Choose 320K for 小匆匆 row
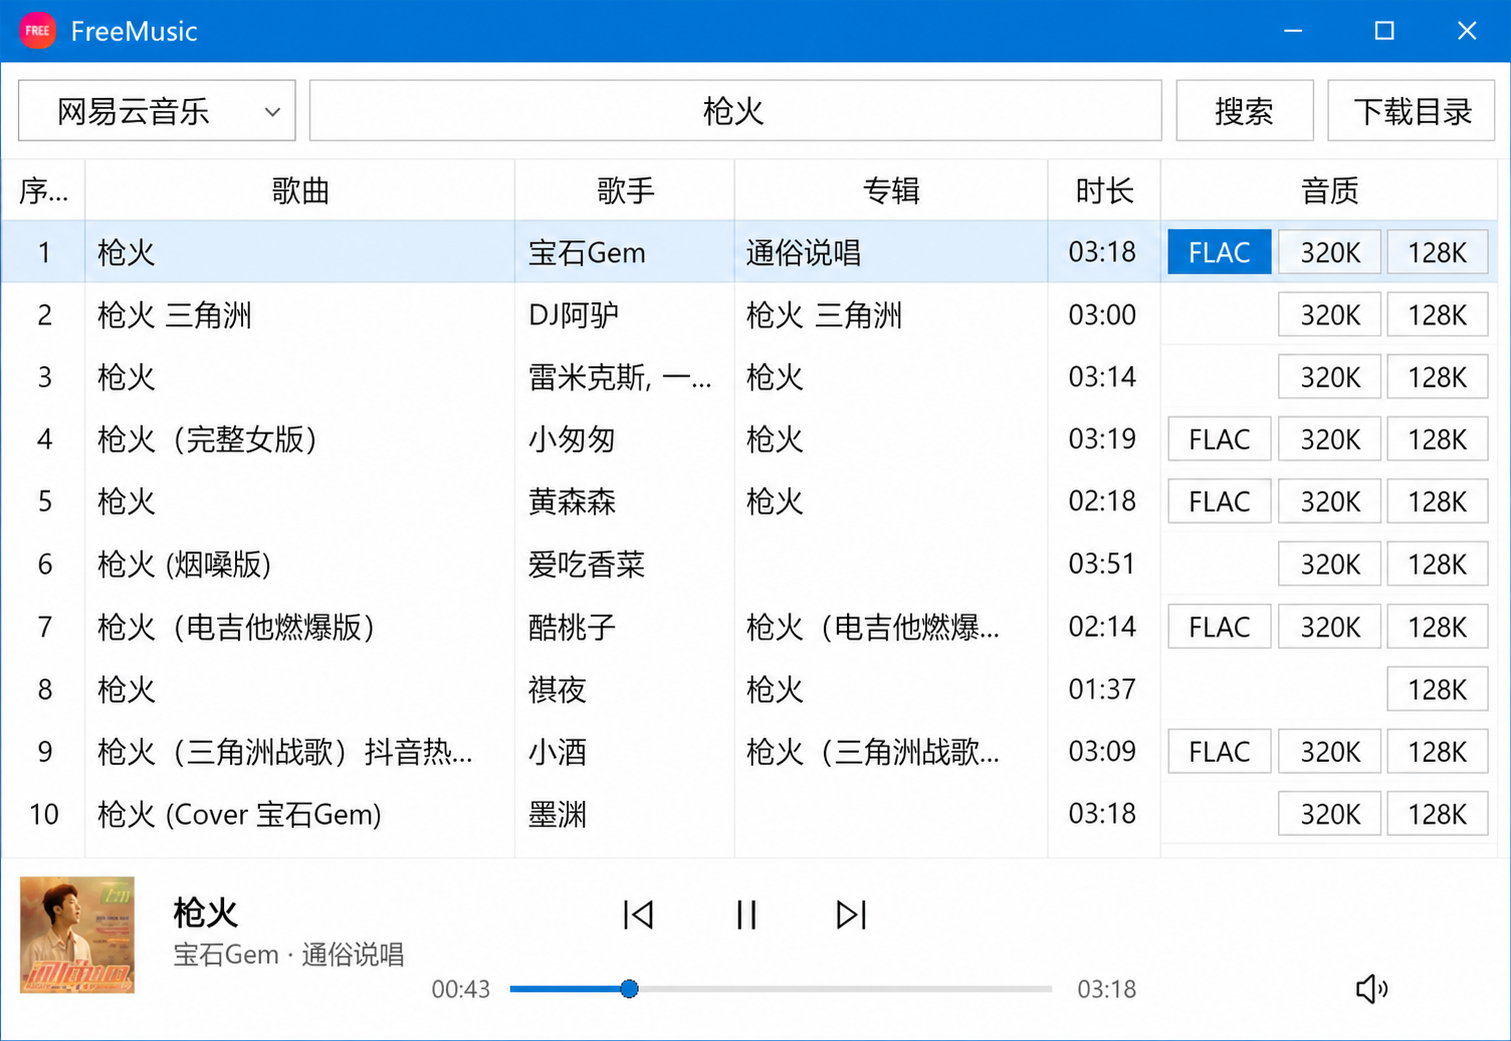 pos(1330,439)
